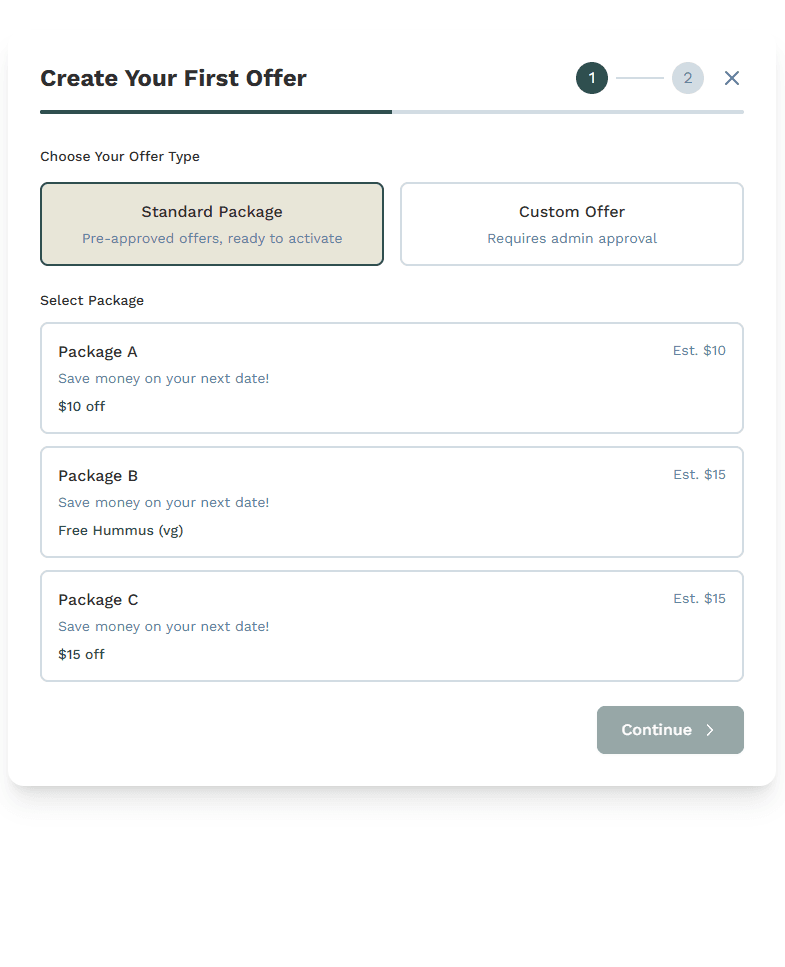Click the Select Package label
The image size is (785, 967).
point(92,300)
